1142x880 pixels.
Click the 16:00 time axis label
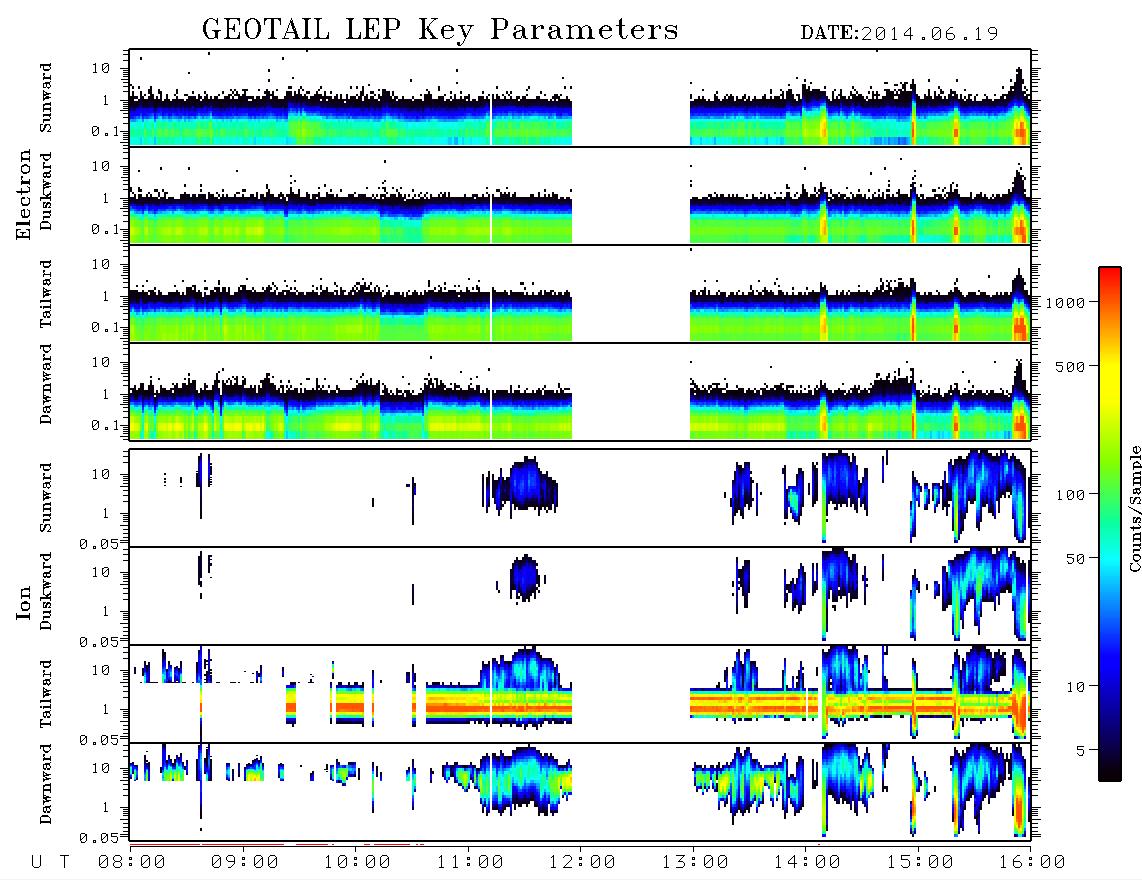[1032, 863]
